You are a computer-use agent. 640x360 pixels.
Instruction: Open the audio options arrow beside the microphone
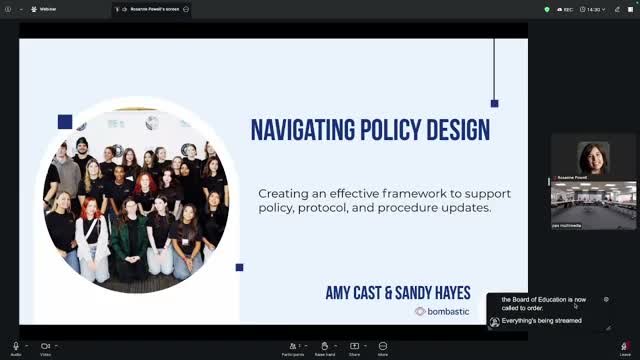(27, 346)
